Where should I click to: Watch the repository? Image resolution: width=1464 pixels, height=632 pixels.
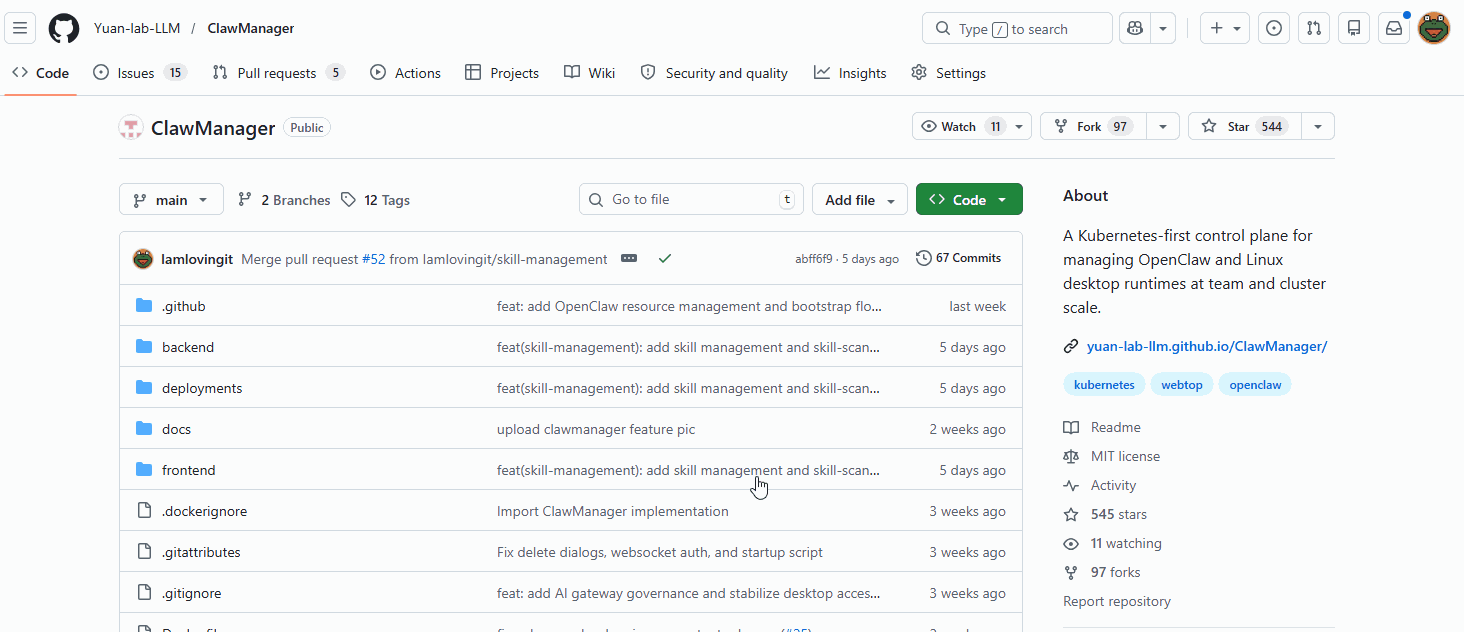click(958, 126)
